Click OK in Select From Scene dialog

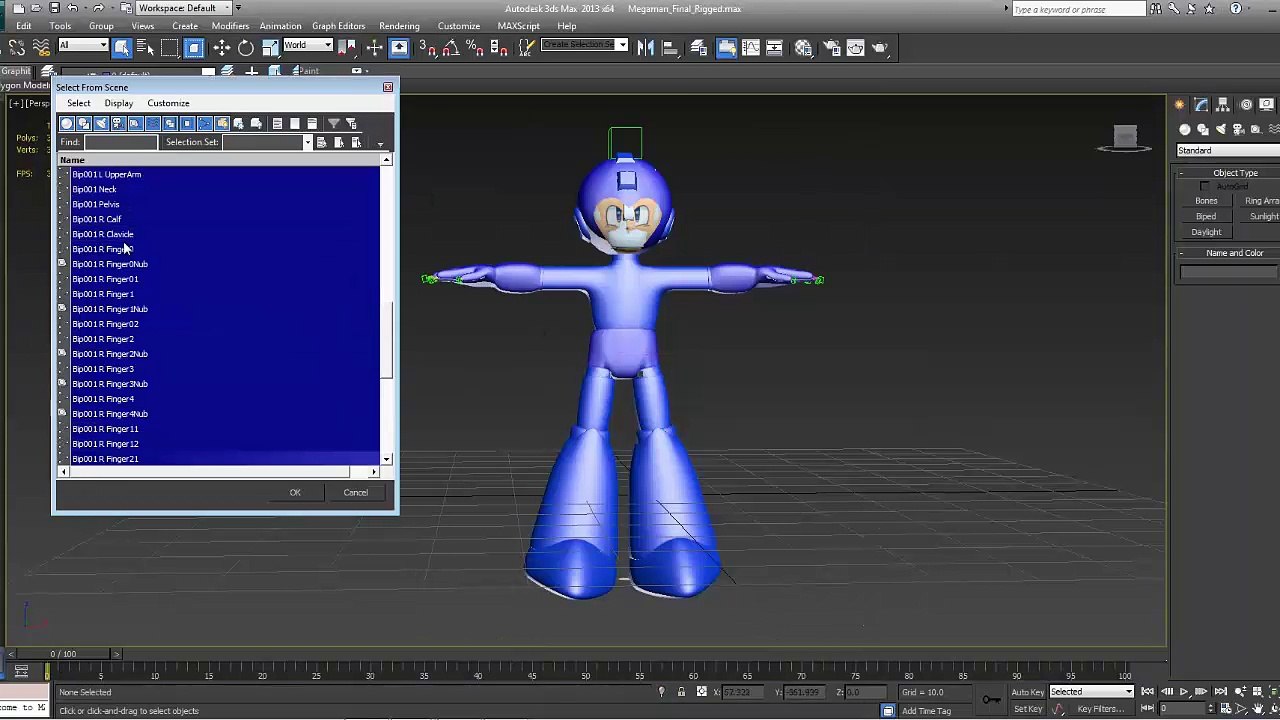click(x=295, y=492)
